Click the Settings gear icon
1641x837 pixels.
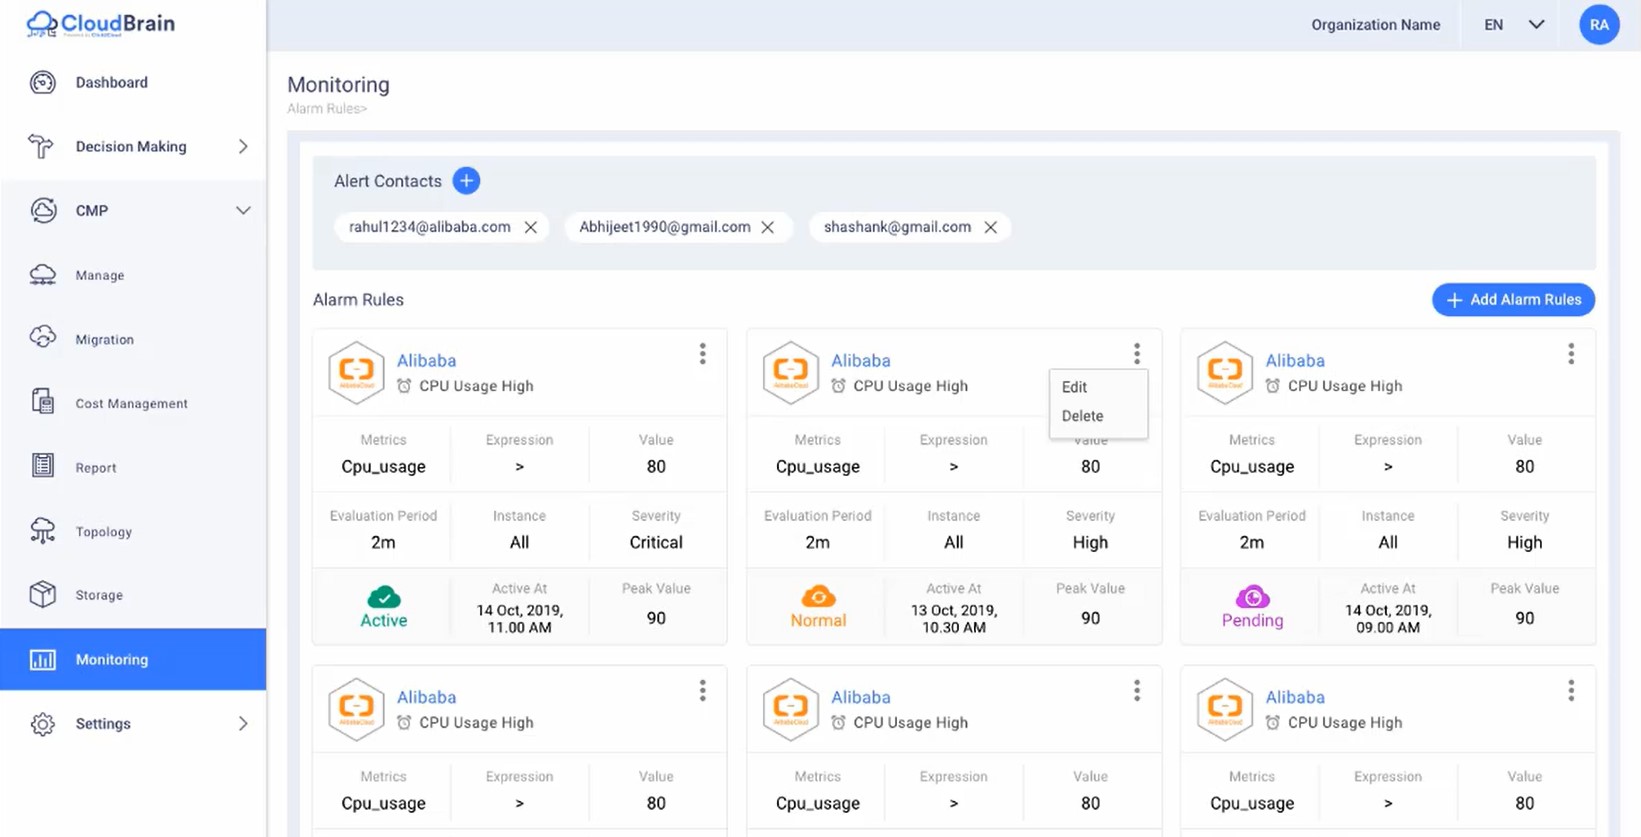[x=43, y=723]
